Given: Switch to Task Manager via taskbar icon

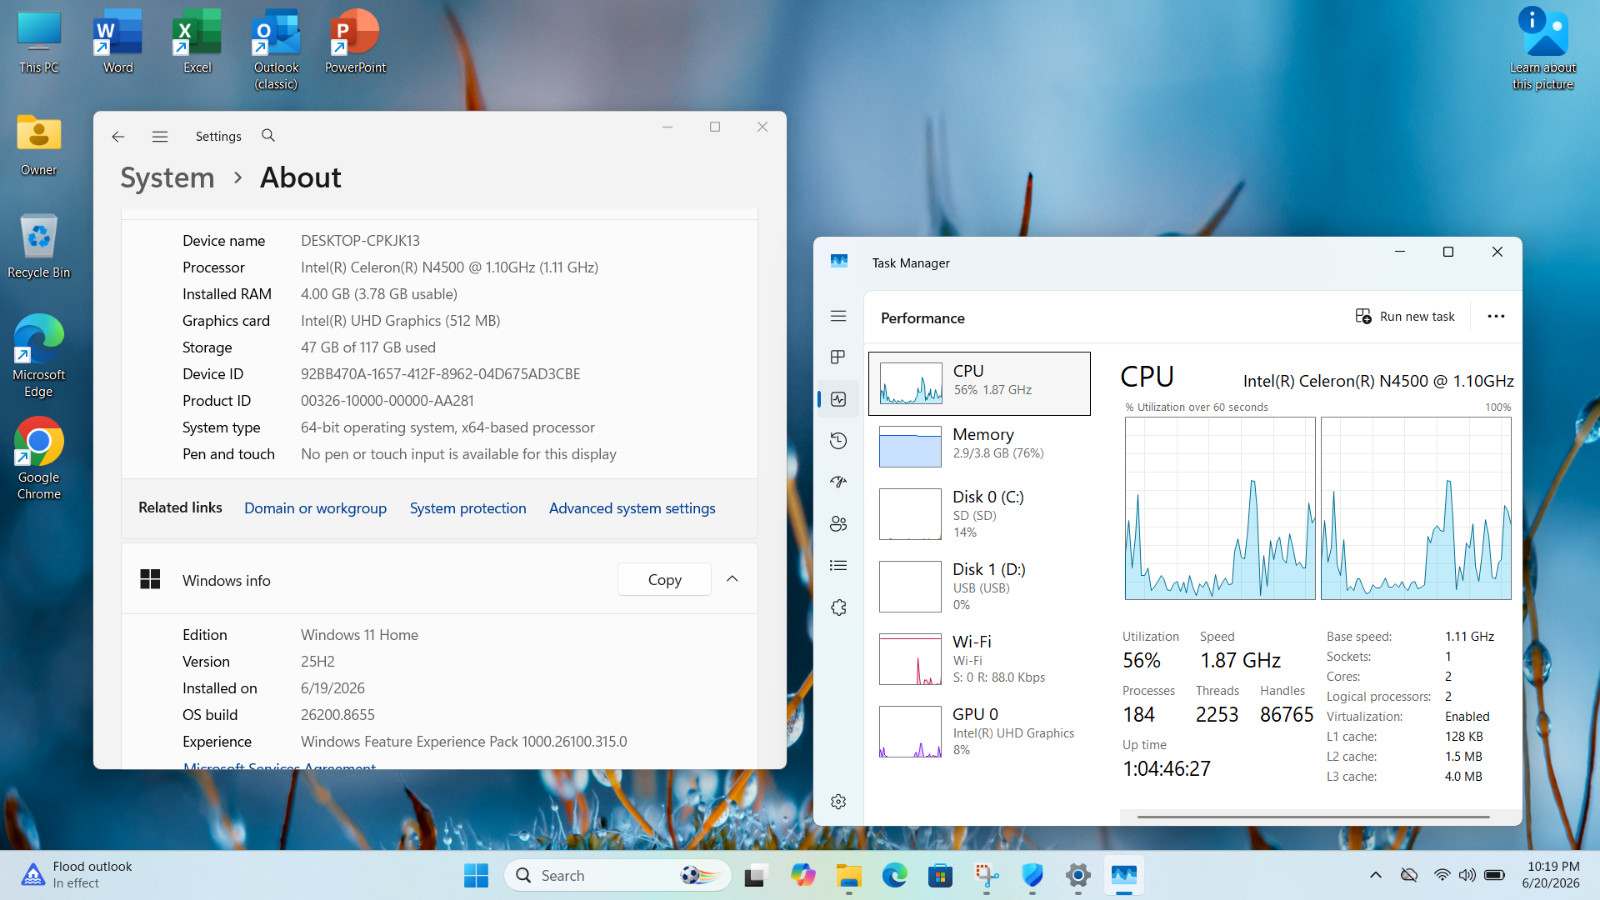Looking at the screenshot, I should pos(1124,876).
